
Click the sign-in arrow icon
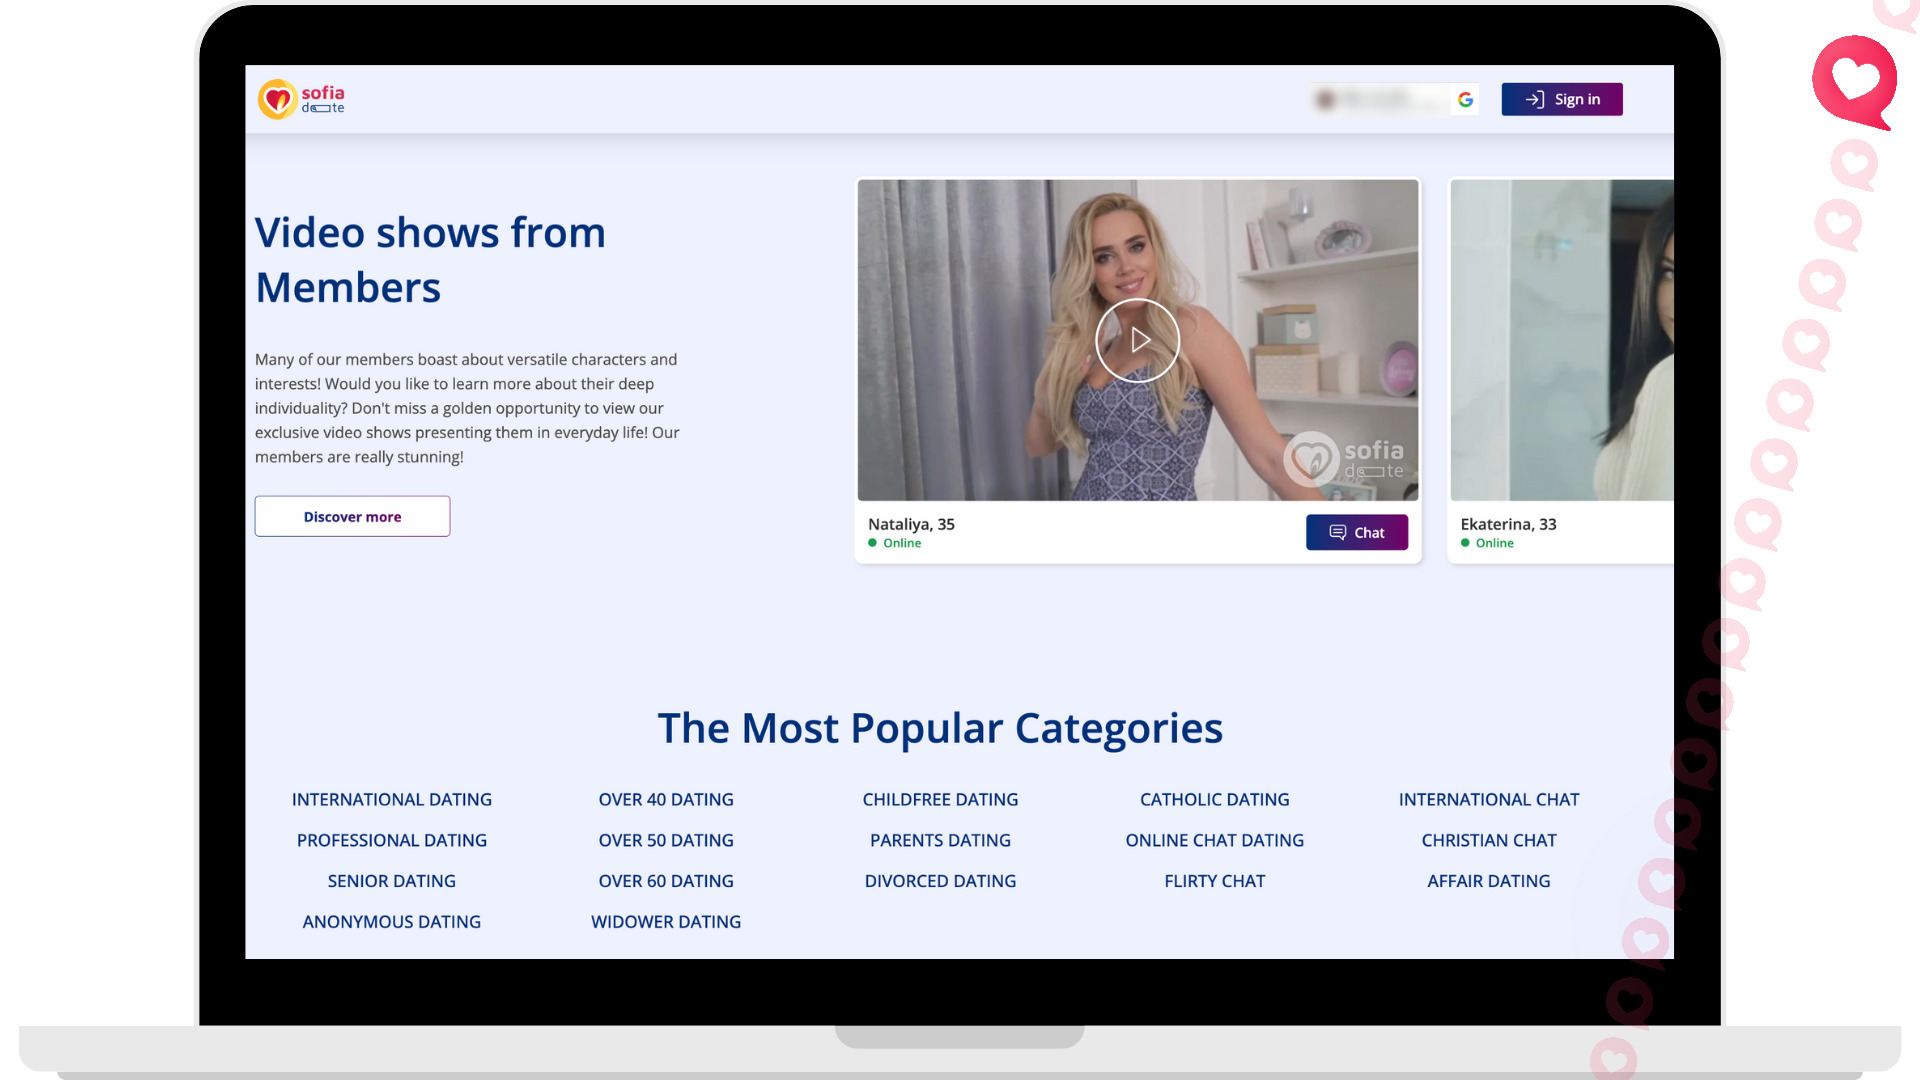click(x=1533, y=99)
